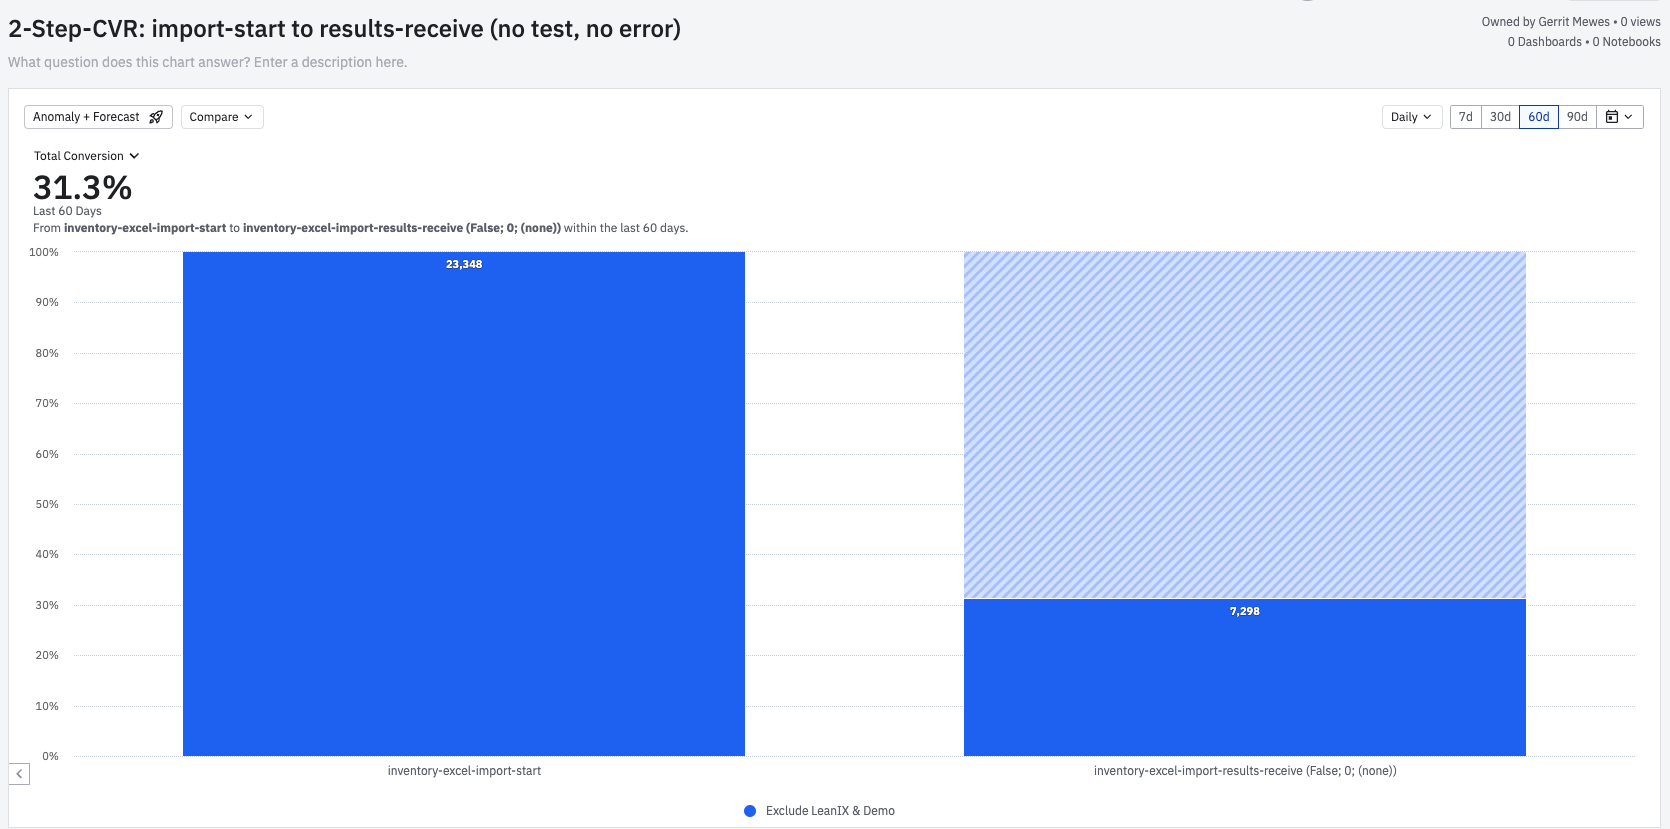Click the striped drop-off bar area

coord(1245,425)
